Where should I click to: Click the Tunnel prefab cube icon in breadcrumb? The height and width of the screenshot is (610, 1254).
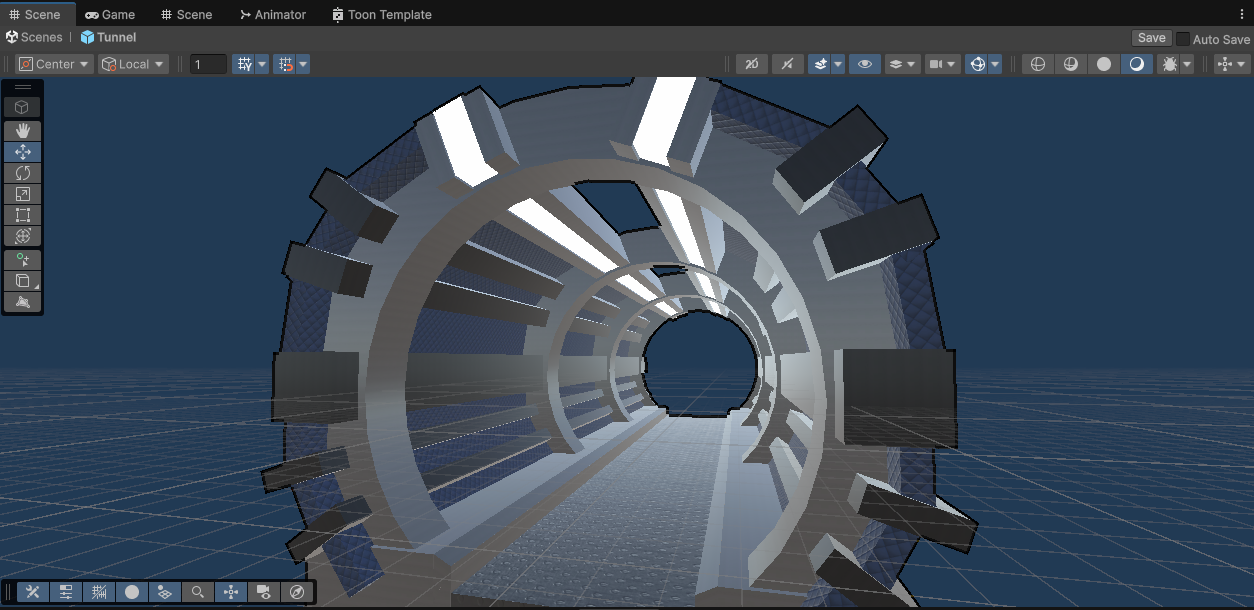click(87, 37)
